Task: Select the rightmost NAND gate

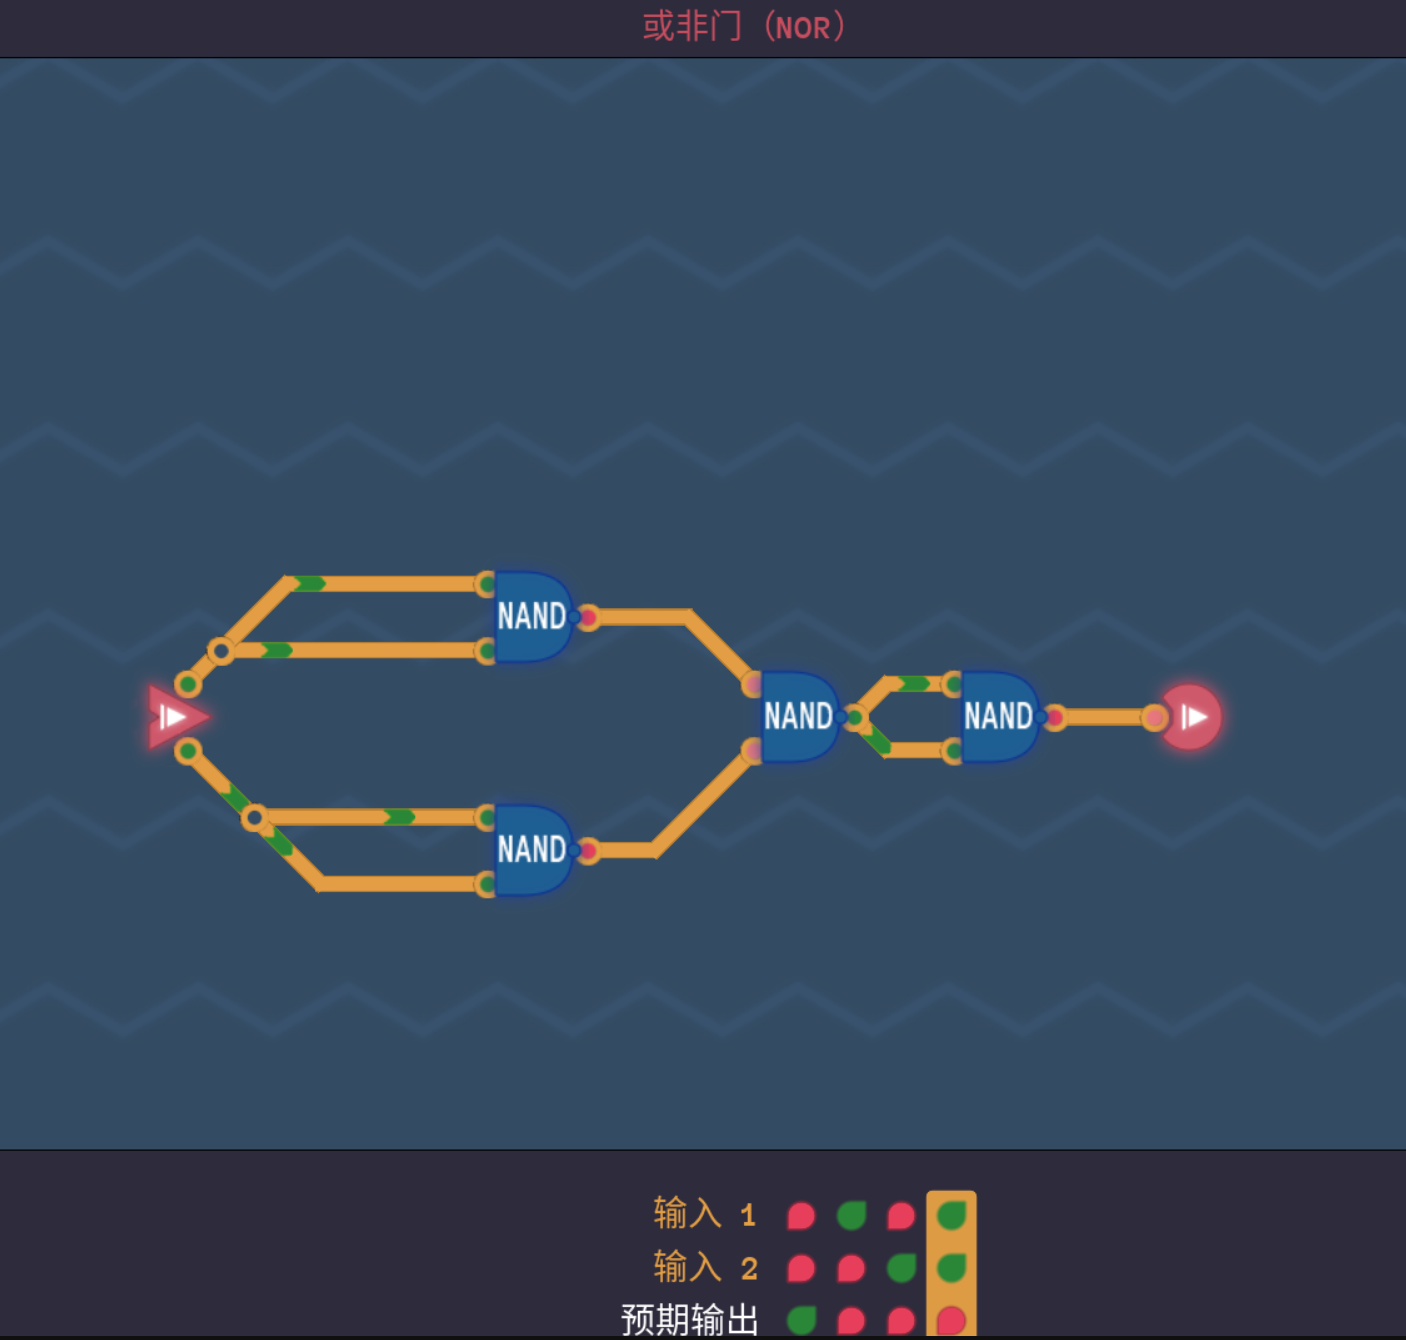Action: (998, 716)
